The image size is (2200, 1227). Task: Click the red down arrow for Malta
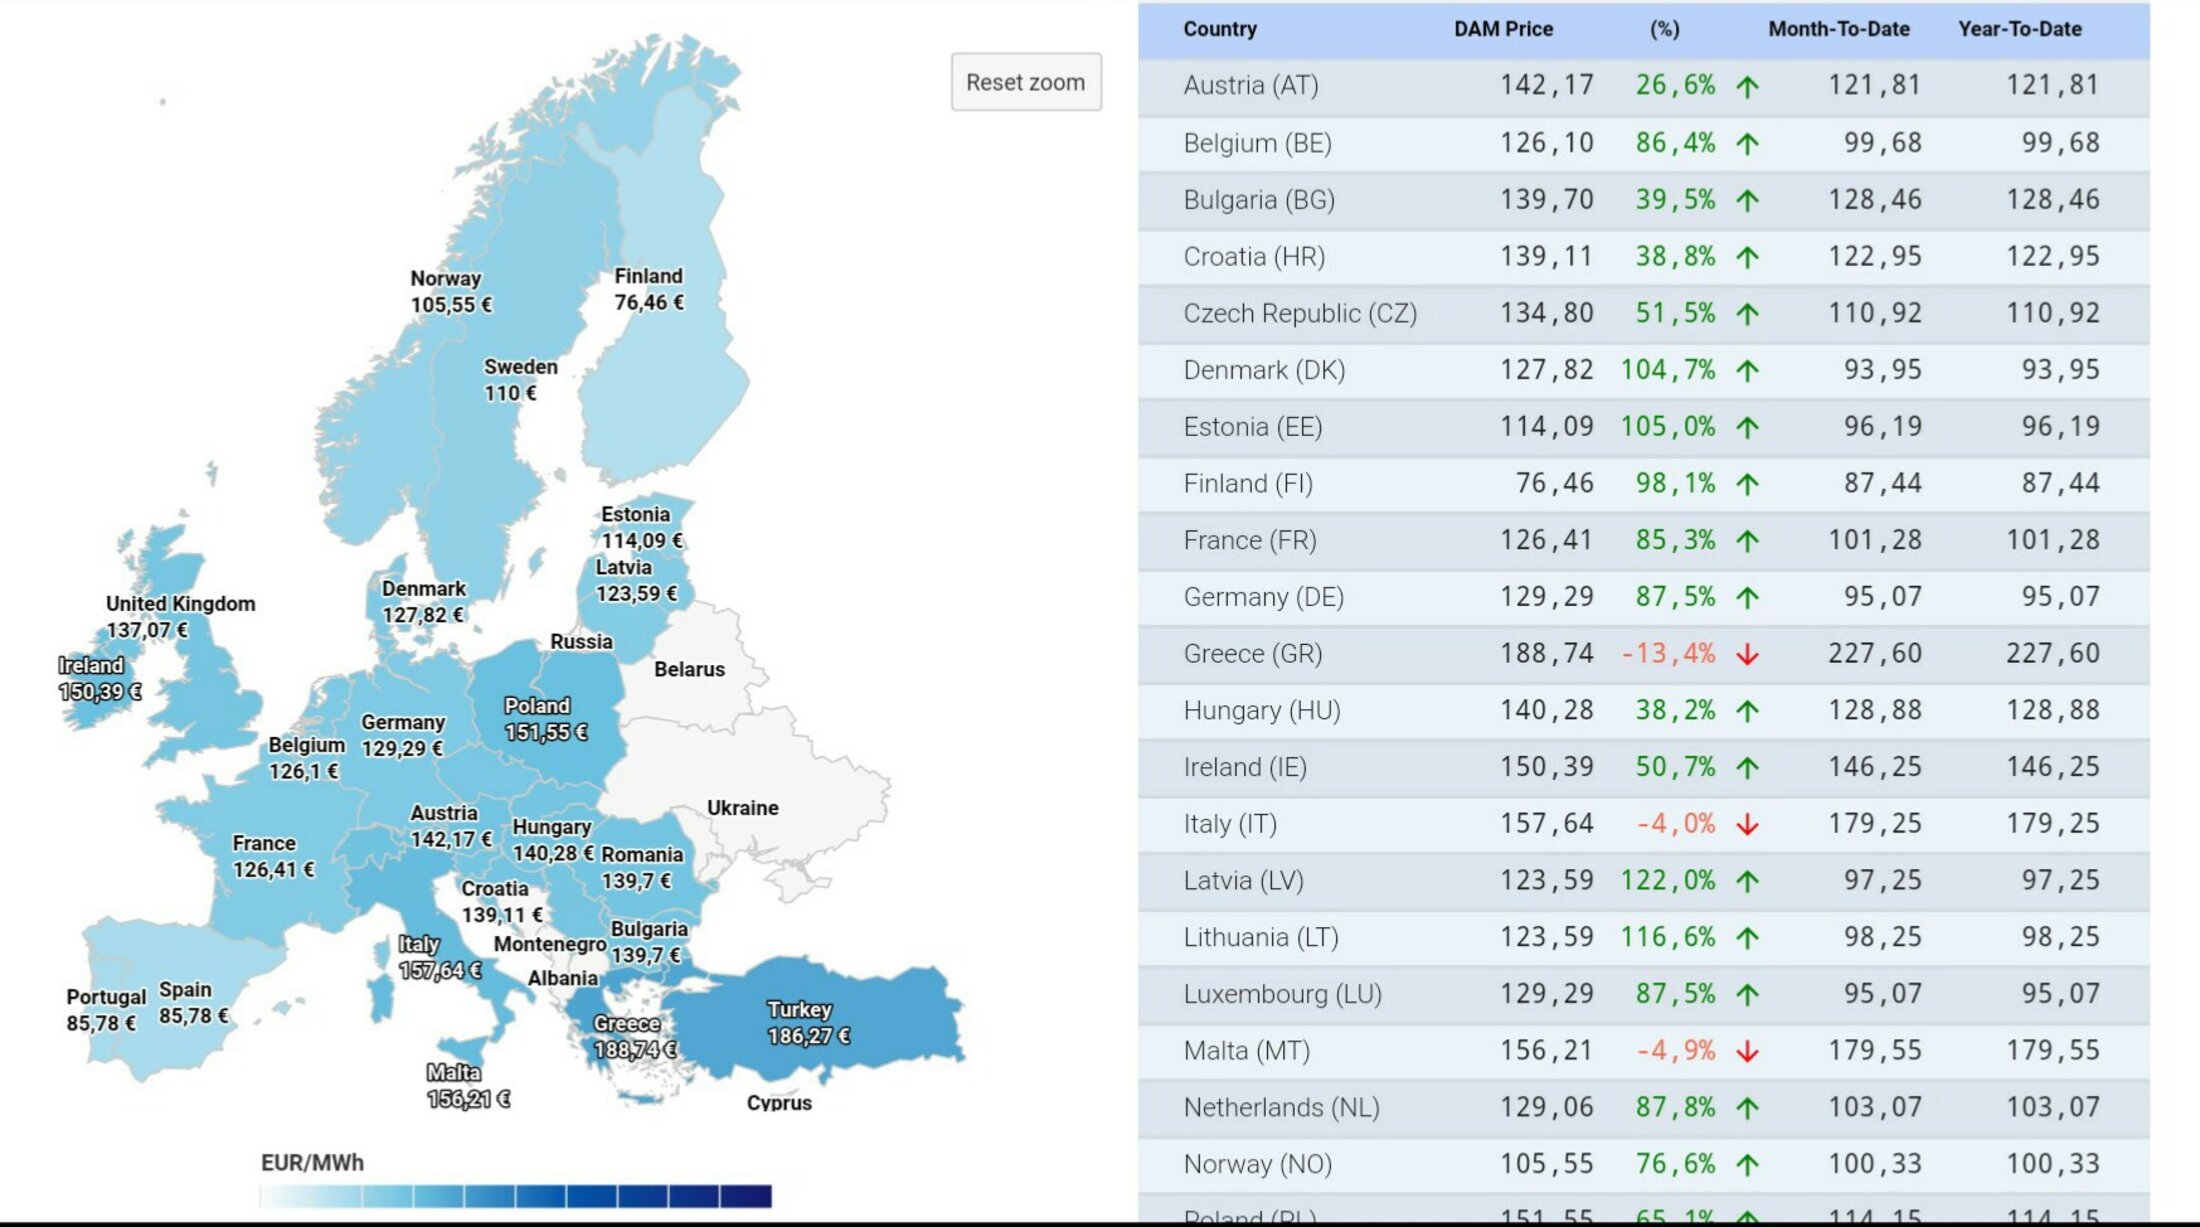click(x=1747, y=1052)
